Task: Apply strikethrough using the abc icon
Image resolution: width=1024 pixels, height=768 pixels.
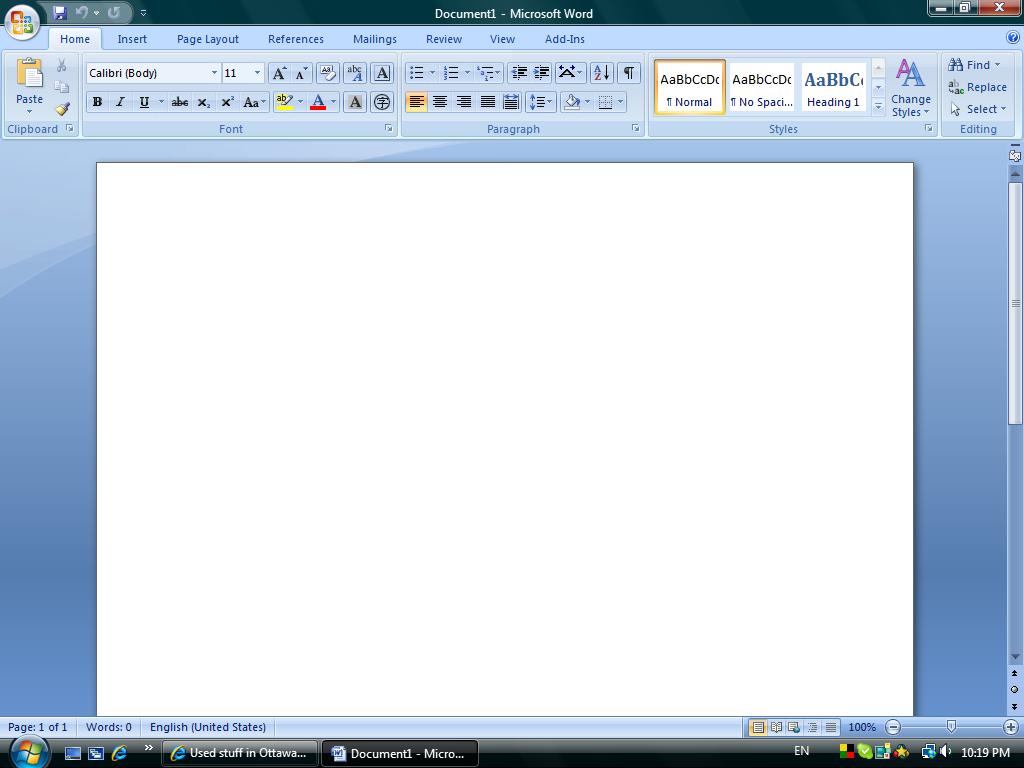Action: tap(180, 102)
